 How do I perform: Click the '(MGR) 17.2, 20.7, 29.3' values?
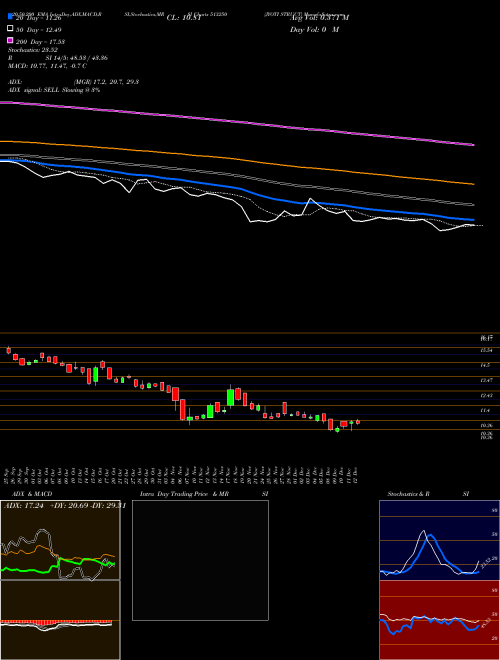tap(106, 82)
